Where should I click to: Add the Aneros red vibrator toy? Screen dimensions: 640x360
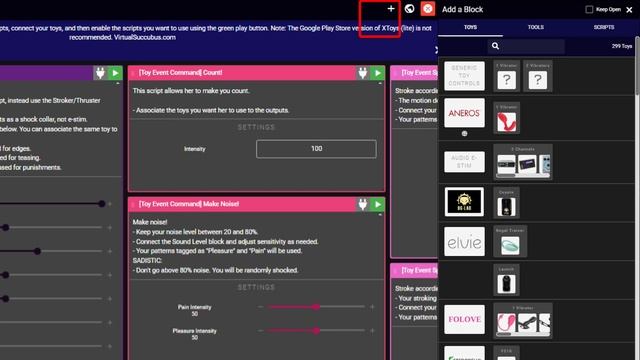pos(507,118)
